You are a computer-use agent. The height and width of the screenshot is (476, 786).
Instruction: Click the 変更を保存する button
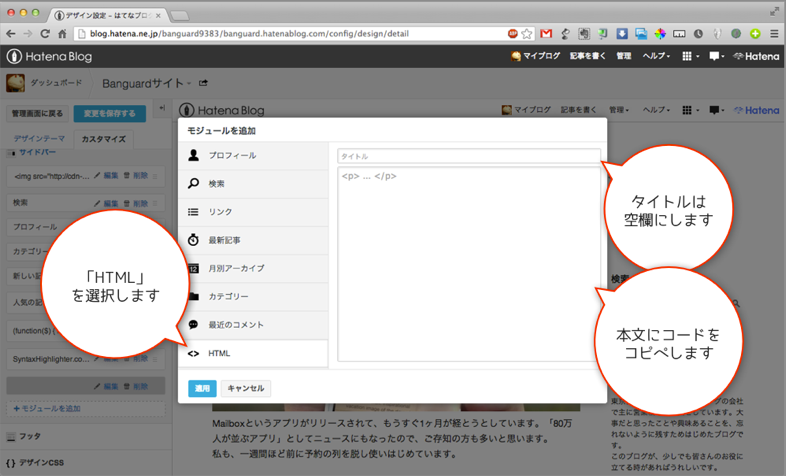[110, 114]
